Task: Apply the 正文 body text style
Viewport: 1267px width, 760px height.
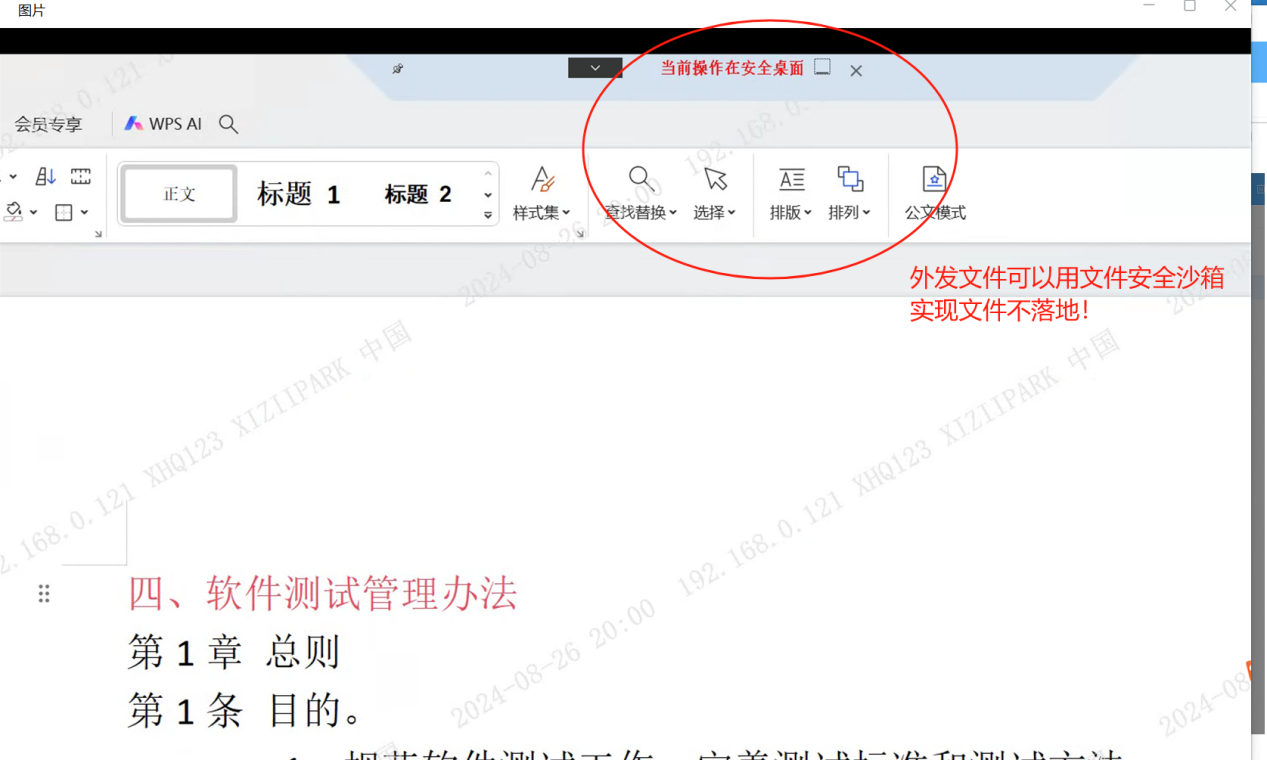Action: [x=179, y=194]
